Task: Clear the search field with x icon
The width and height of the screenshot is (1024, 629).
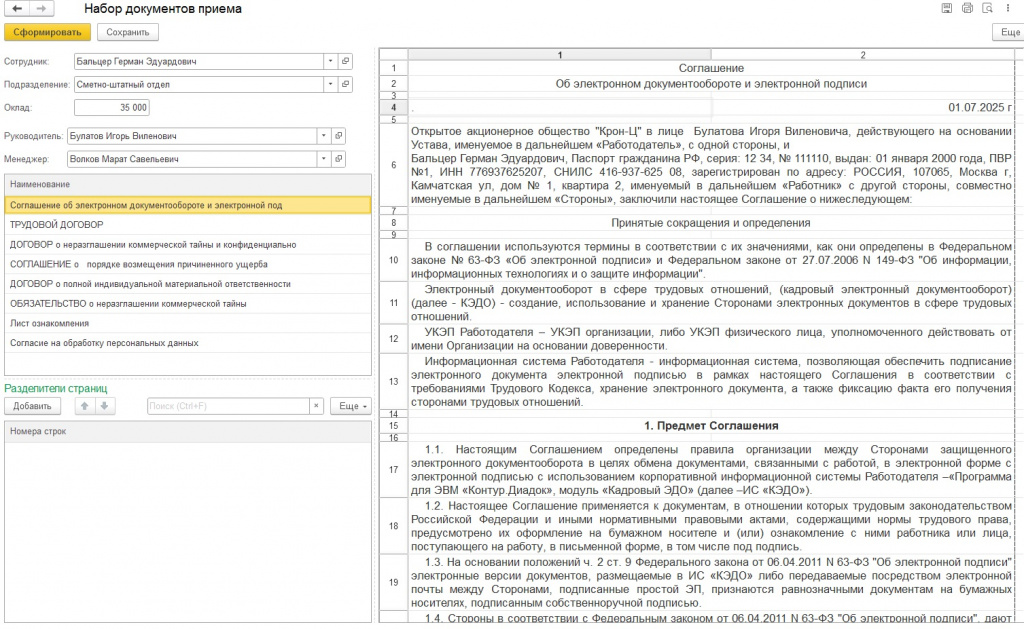Action: (x=316, y=406)
